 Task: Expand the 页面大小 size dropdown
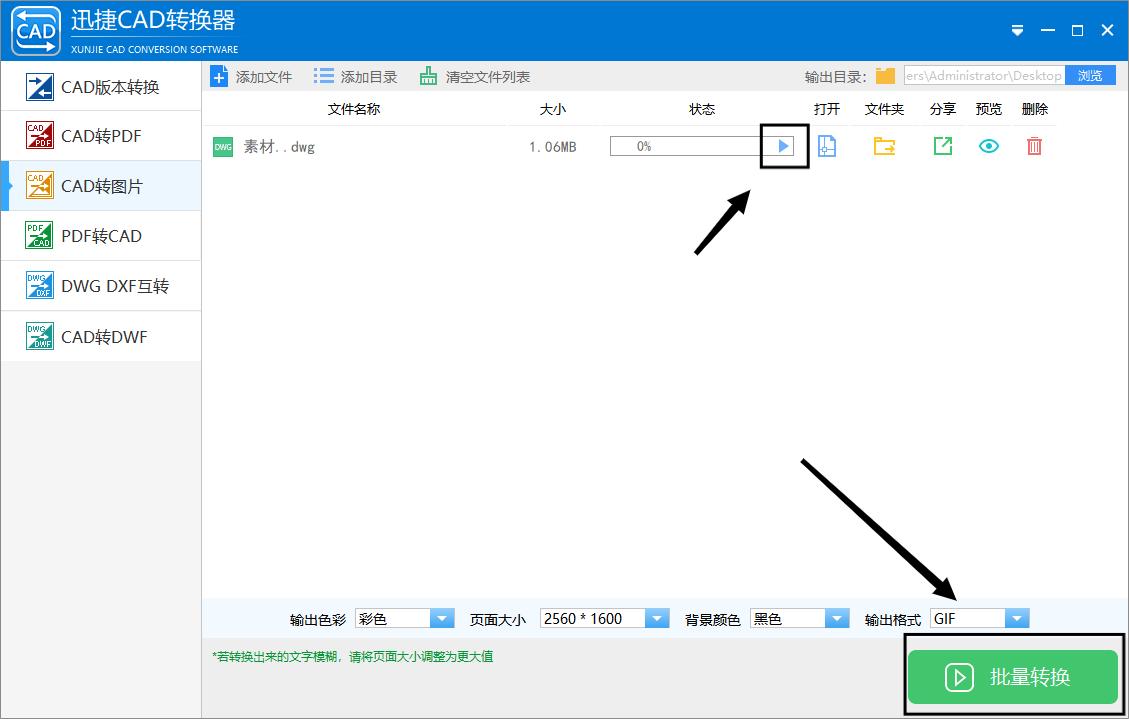click(x=657, y=618)
